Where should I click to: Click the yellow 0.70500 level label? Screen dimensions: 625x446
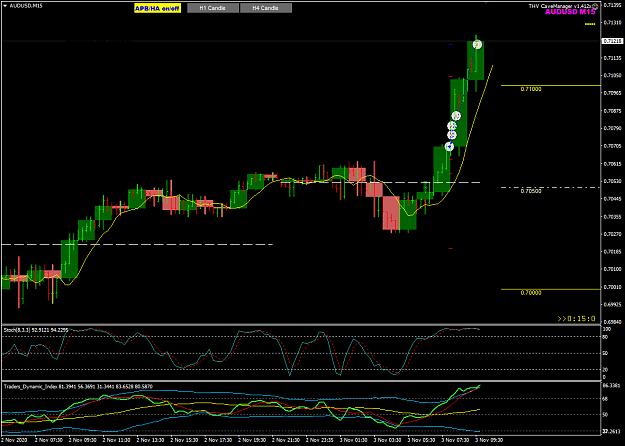tap(531, 191)
